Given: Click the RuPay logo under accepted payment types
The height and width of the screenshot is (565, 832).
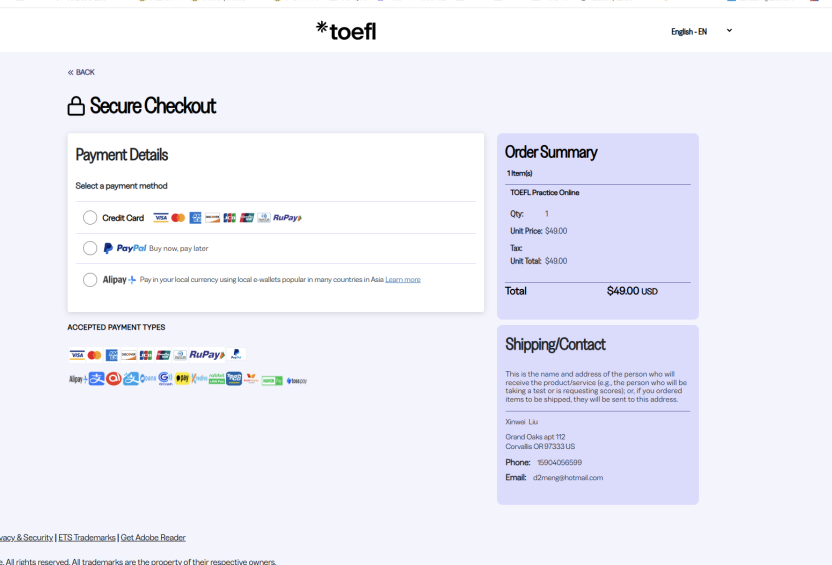Looking at the screenshot, I should click(x=207, y=355).
